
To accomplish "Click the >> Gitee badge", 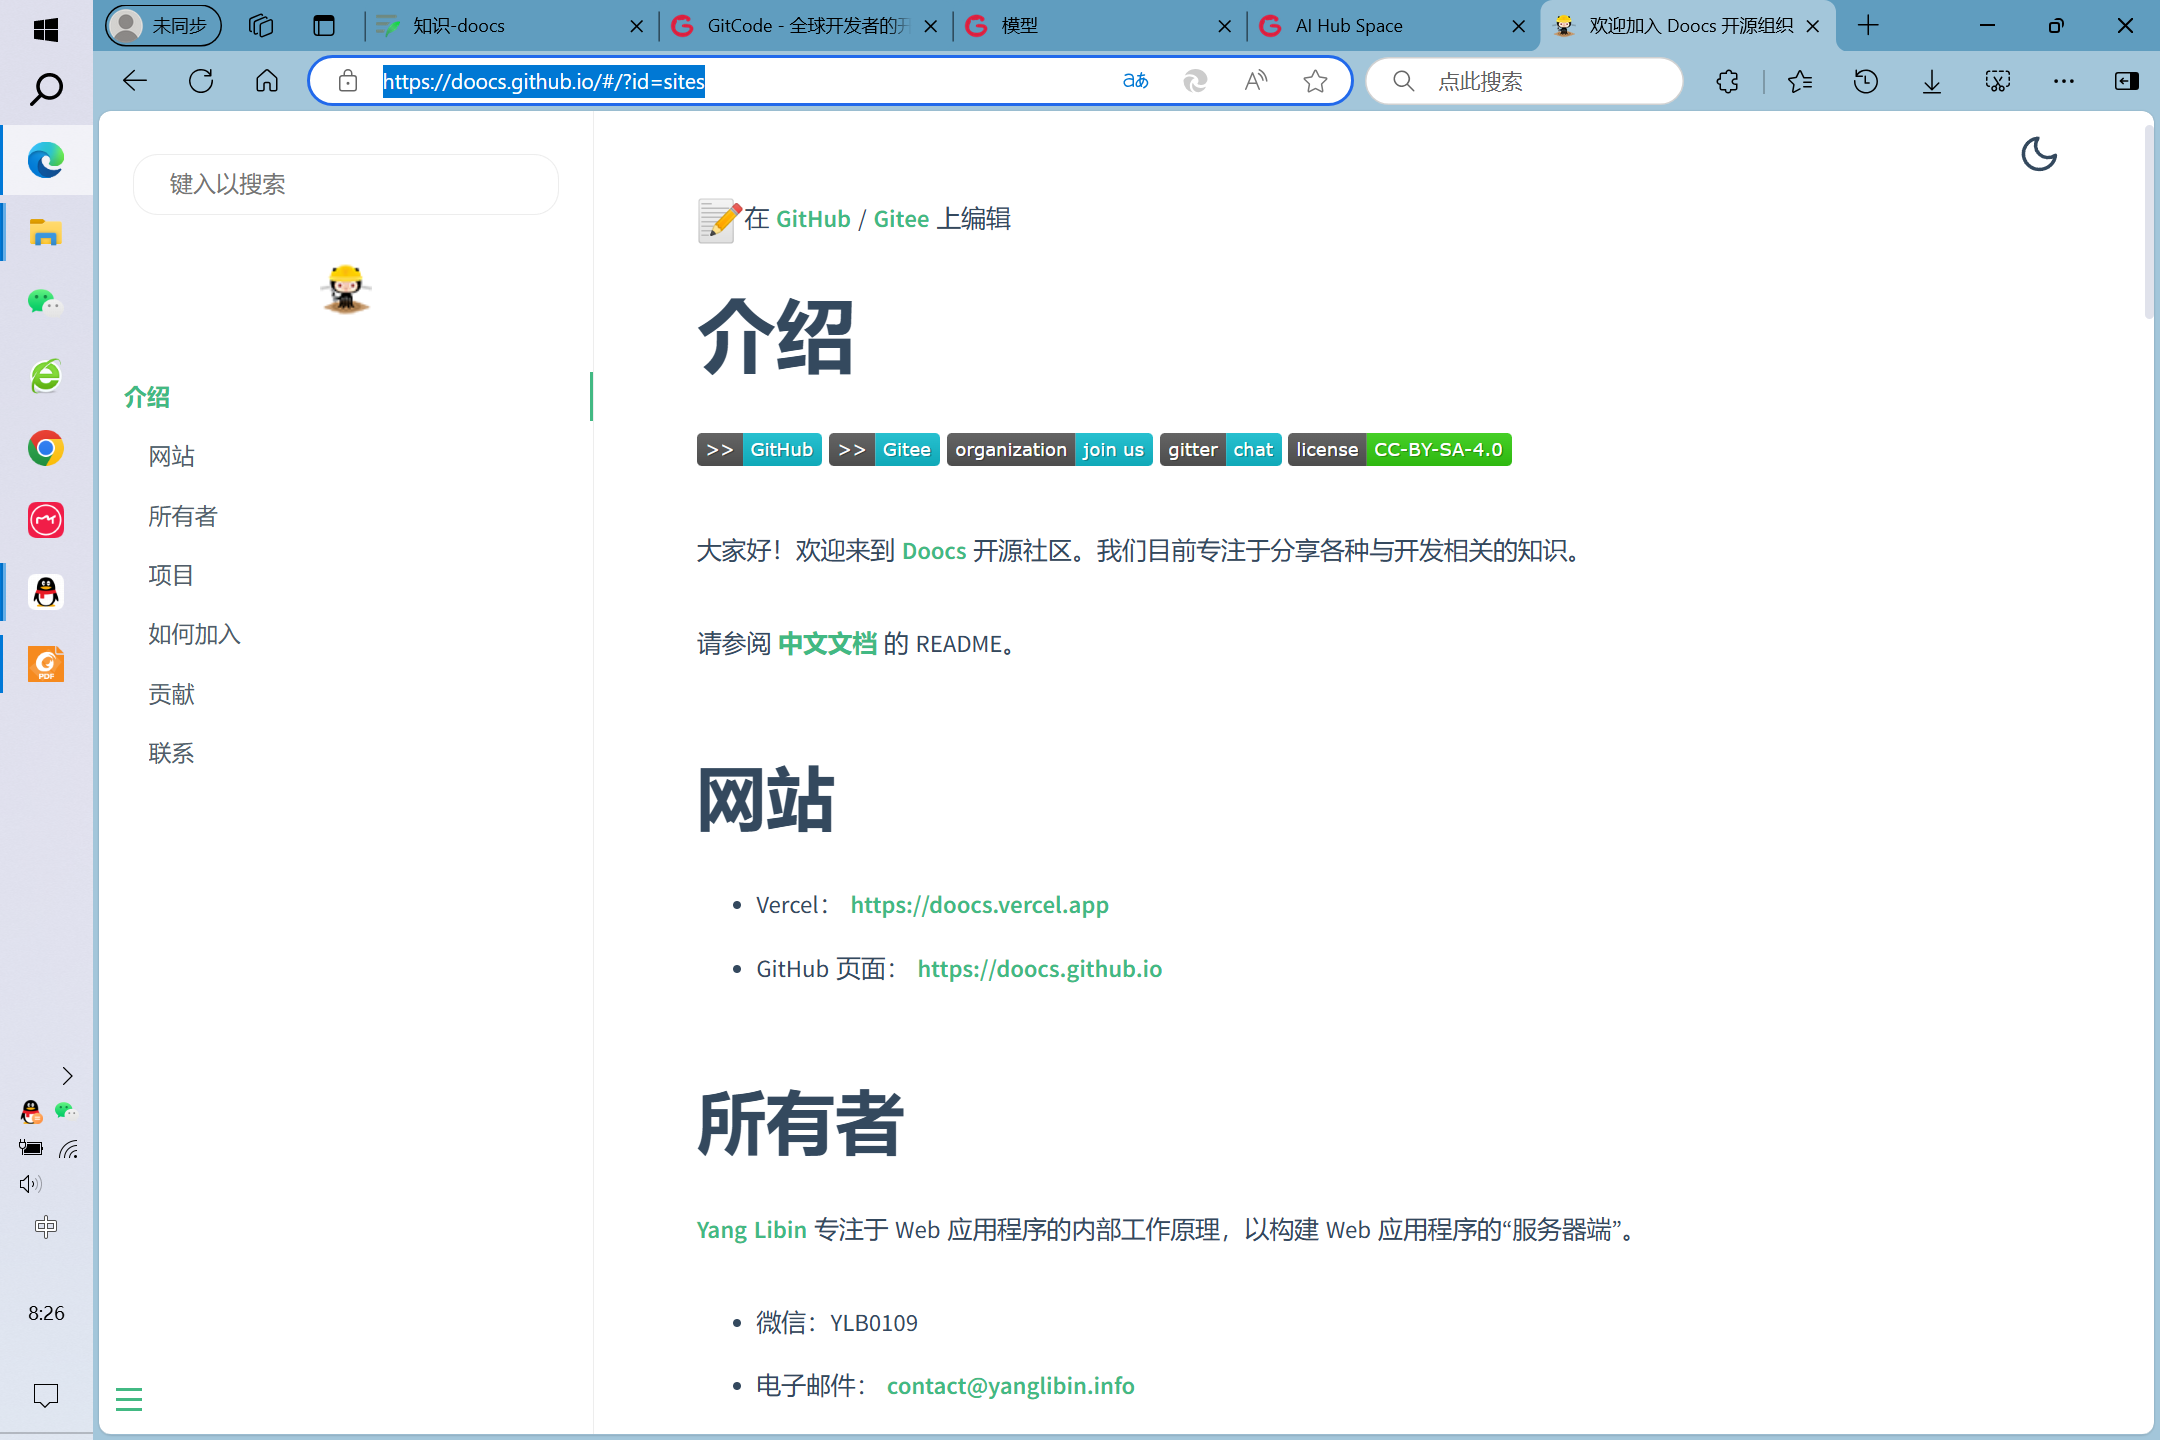I will coord(884,450).
